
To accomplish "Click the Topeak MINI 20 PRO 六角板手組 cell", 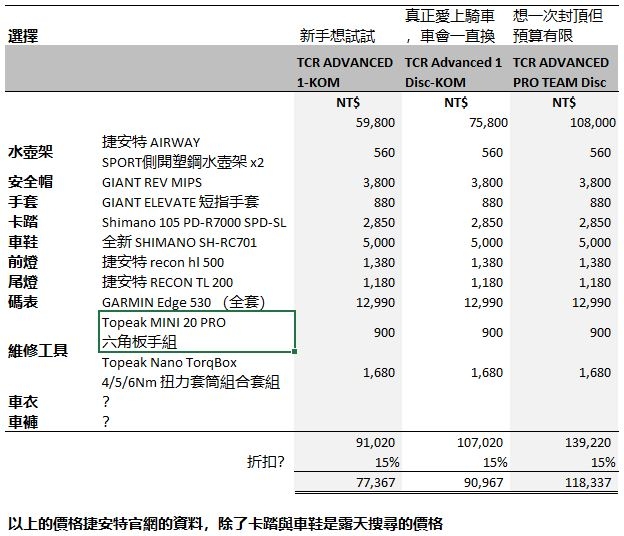I will [x=197, y=332].
